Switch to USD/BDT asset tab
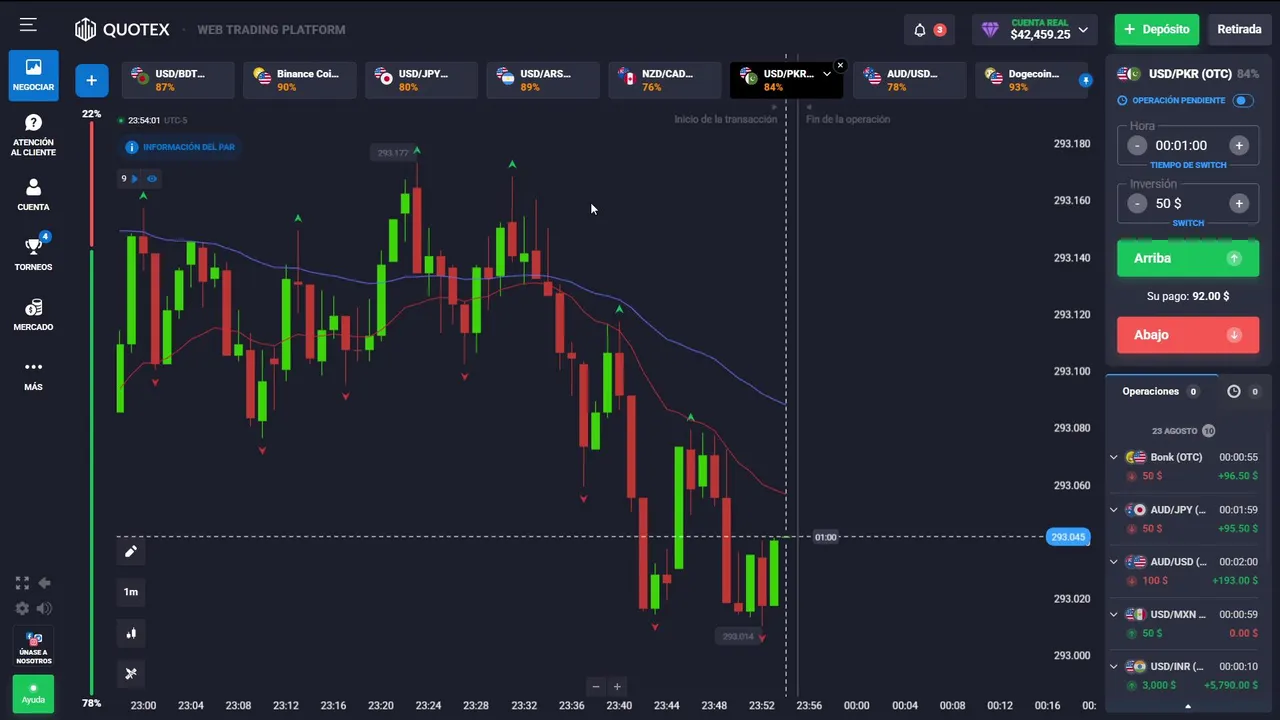The width and height of the screenshot is (1280, 720). pyautogui.click(x=178, y=80)
